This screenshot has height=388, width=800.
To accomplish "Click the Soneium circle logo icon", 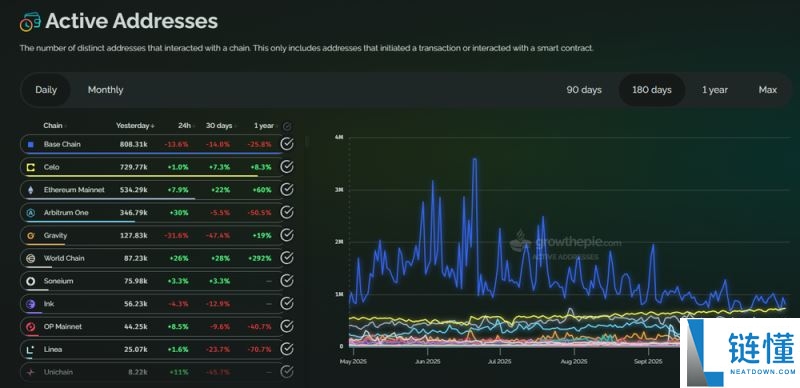I will [x=31, y=281].
